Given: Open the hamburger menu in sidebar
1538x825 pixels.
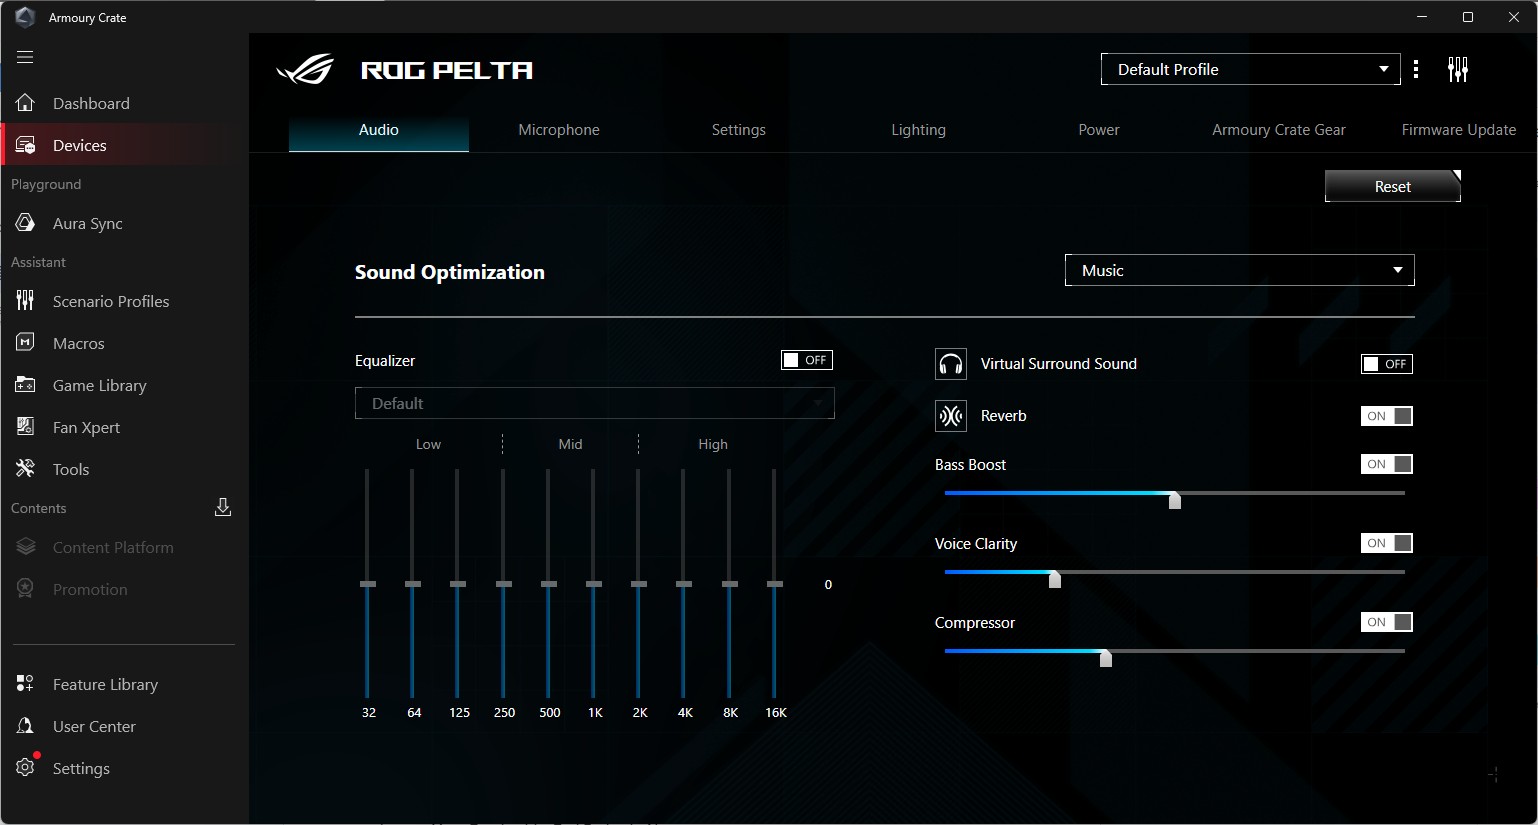Looking at the screenshot, I should (x=25, y=57).
